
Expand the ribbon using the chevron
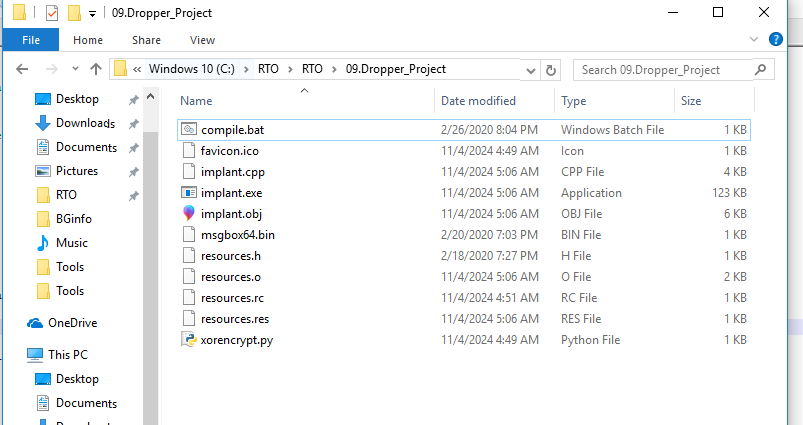(x=757, y=40)
